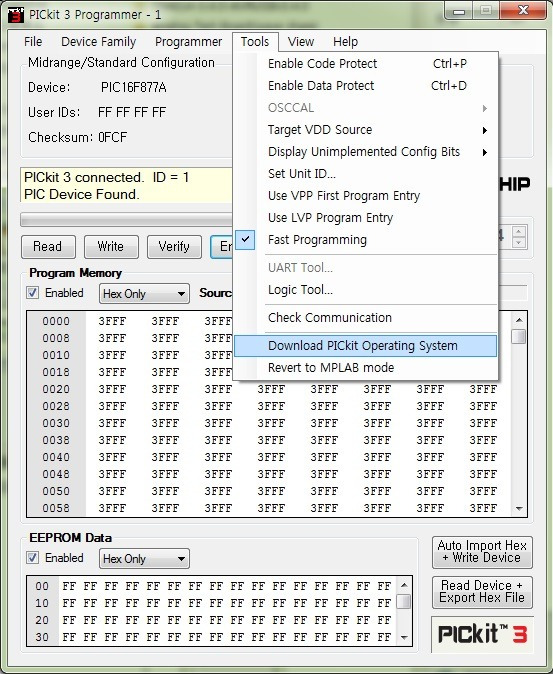The width and height of the screenshot is (553, 674).
Task: Click first FF byte in EEPROM row 30
Action: coord(69,637)
